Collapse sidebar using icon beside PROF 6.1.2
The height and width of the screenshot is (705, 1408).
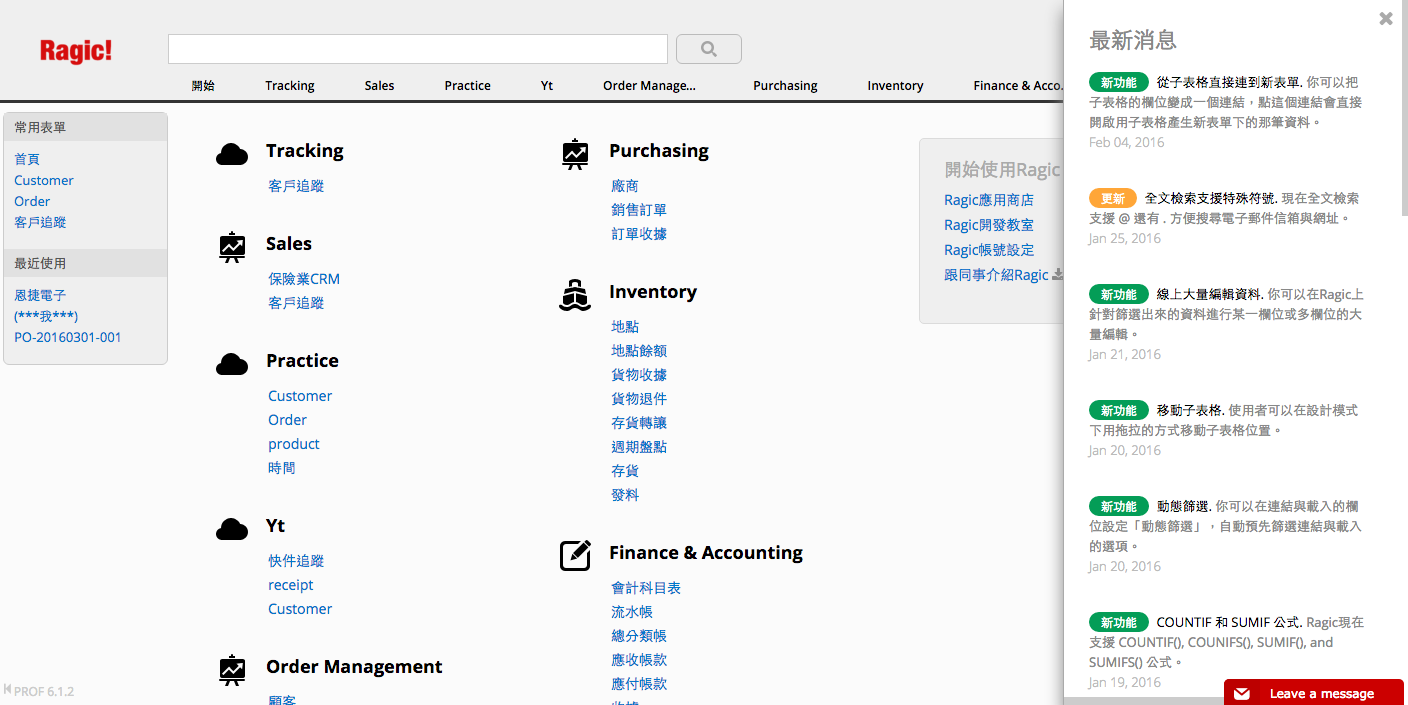coord(8,690)
